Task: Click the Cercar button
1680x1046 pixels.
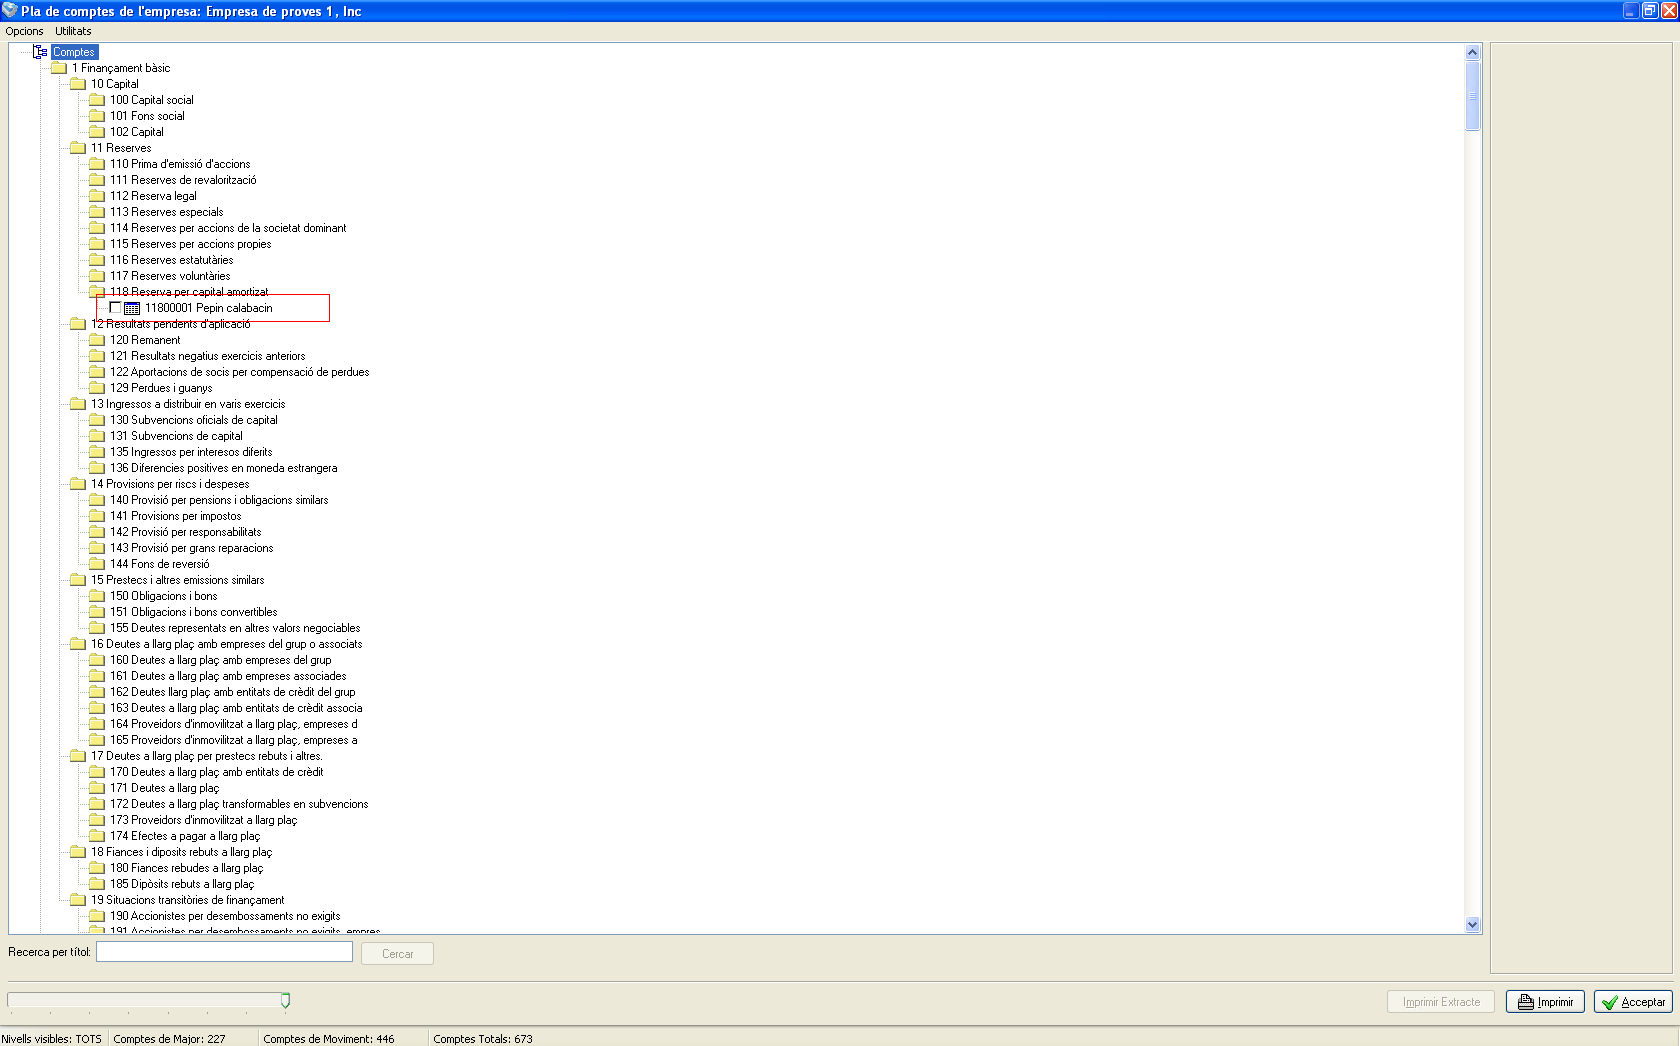Action: [x=397, y=954]
